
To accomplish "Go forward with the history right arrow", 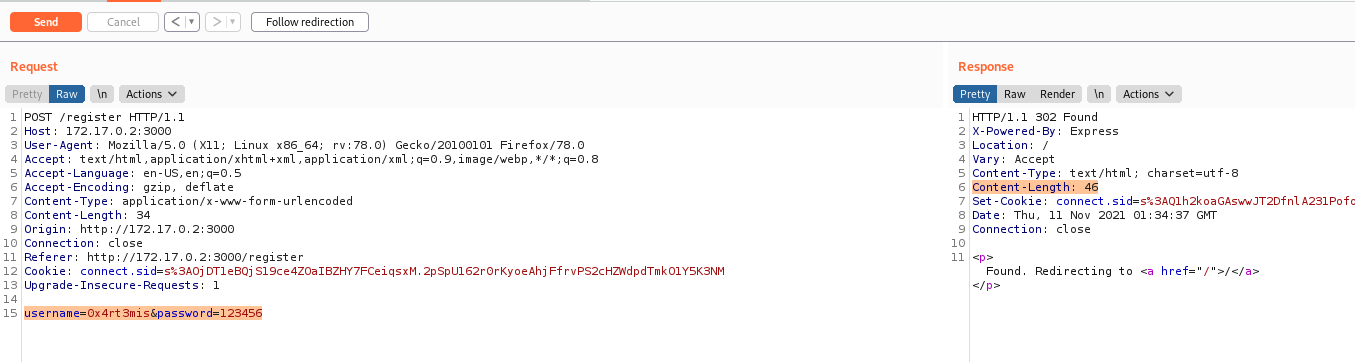I will (x=215, y=22).
